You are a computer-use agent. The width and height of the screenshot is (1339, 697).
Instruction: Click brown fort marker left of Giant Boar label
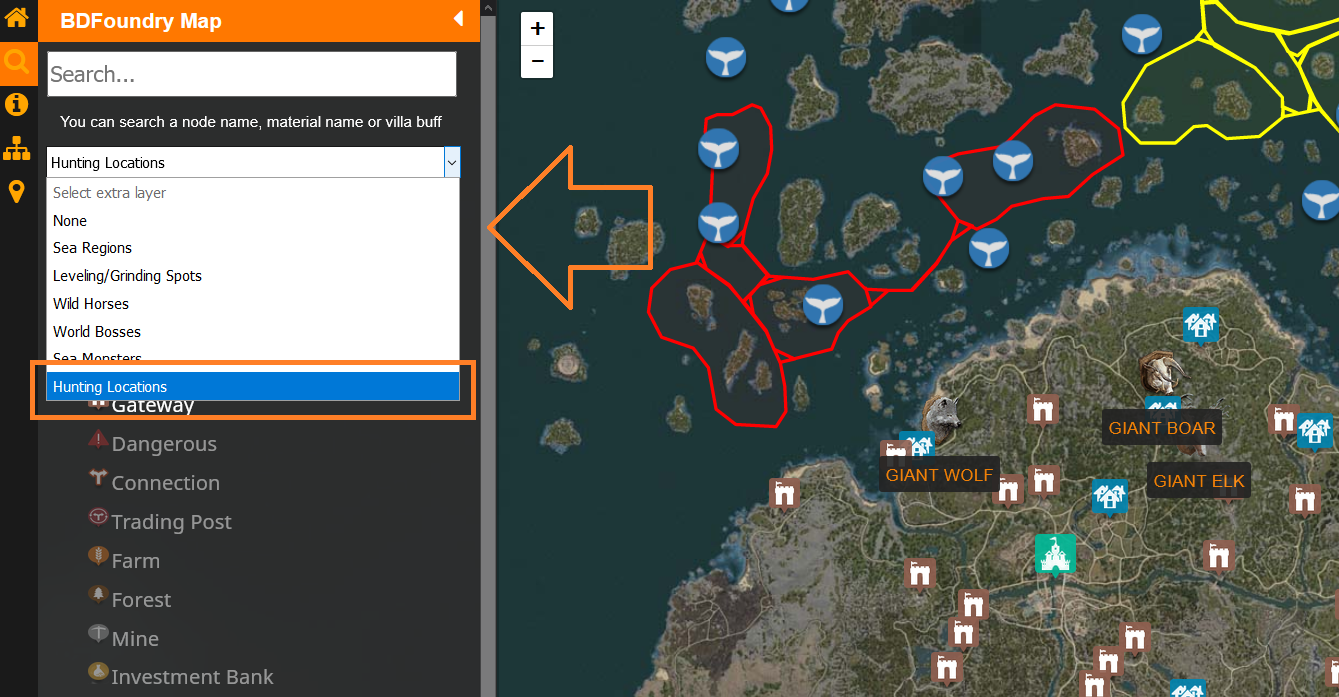pyautogui.click(x=1043, y=409)
